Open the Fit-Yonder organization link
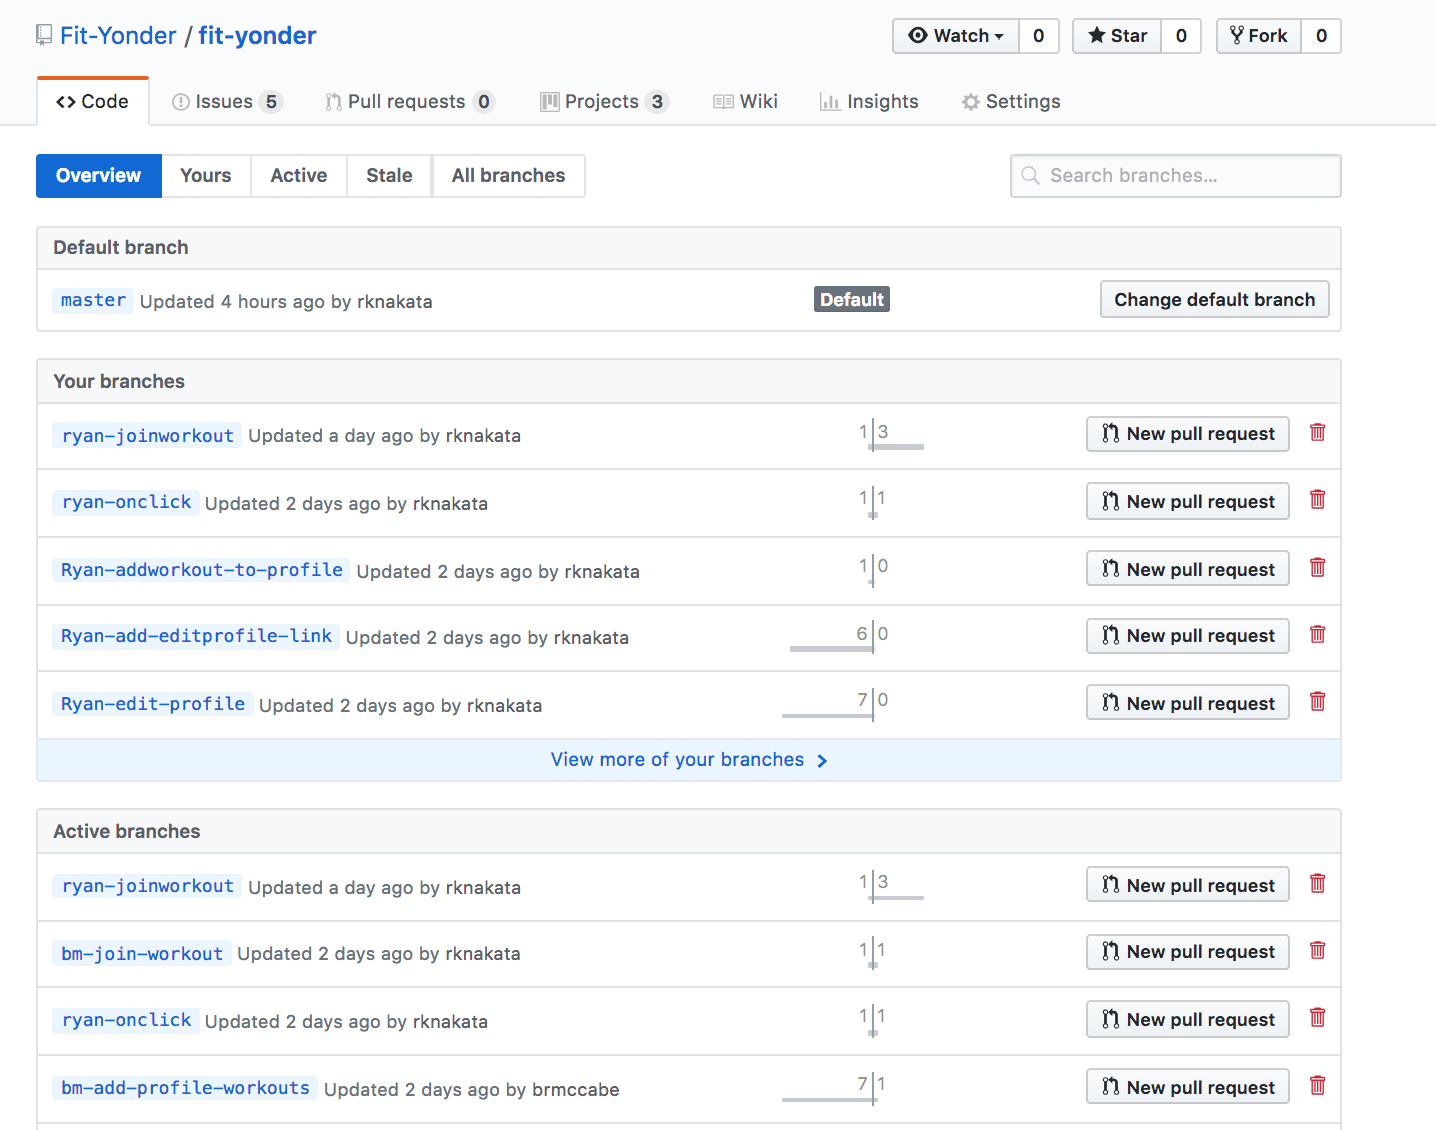This screenshot has height=1130, width=1436. coord(118,36)
